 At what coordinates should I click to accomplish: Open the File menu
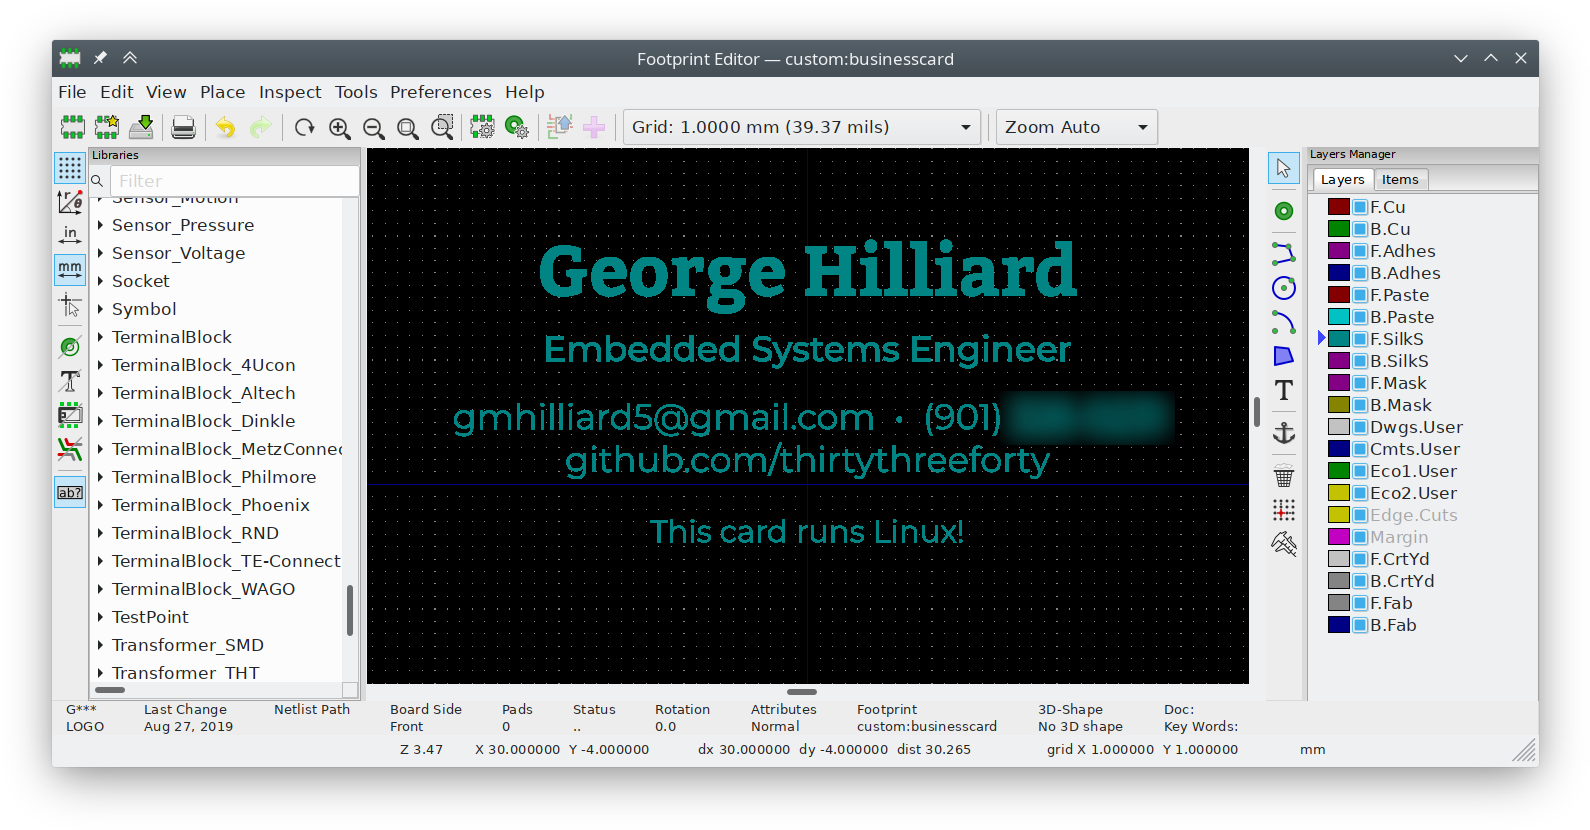tap(72, 92)
